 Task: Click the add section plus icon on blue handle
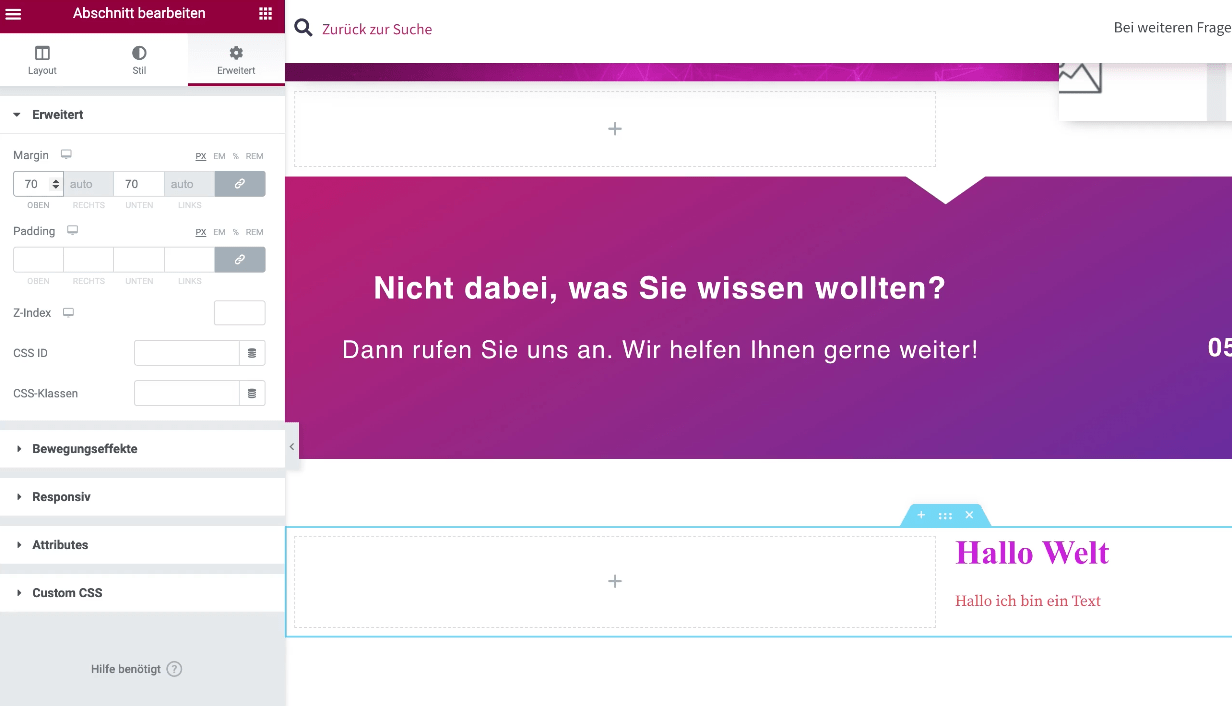click(x=921, y=515)
